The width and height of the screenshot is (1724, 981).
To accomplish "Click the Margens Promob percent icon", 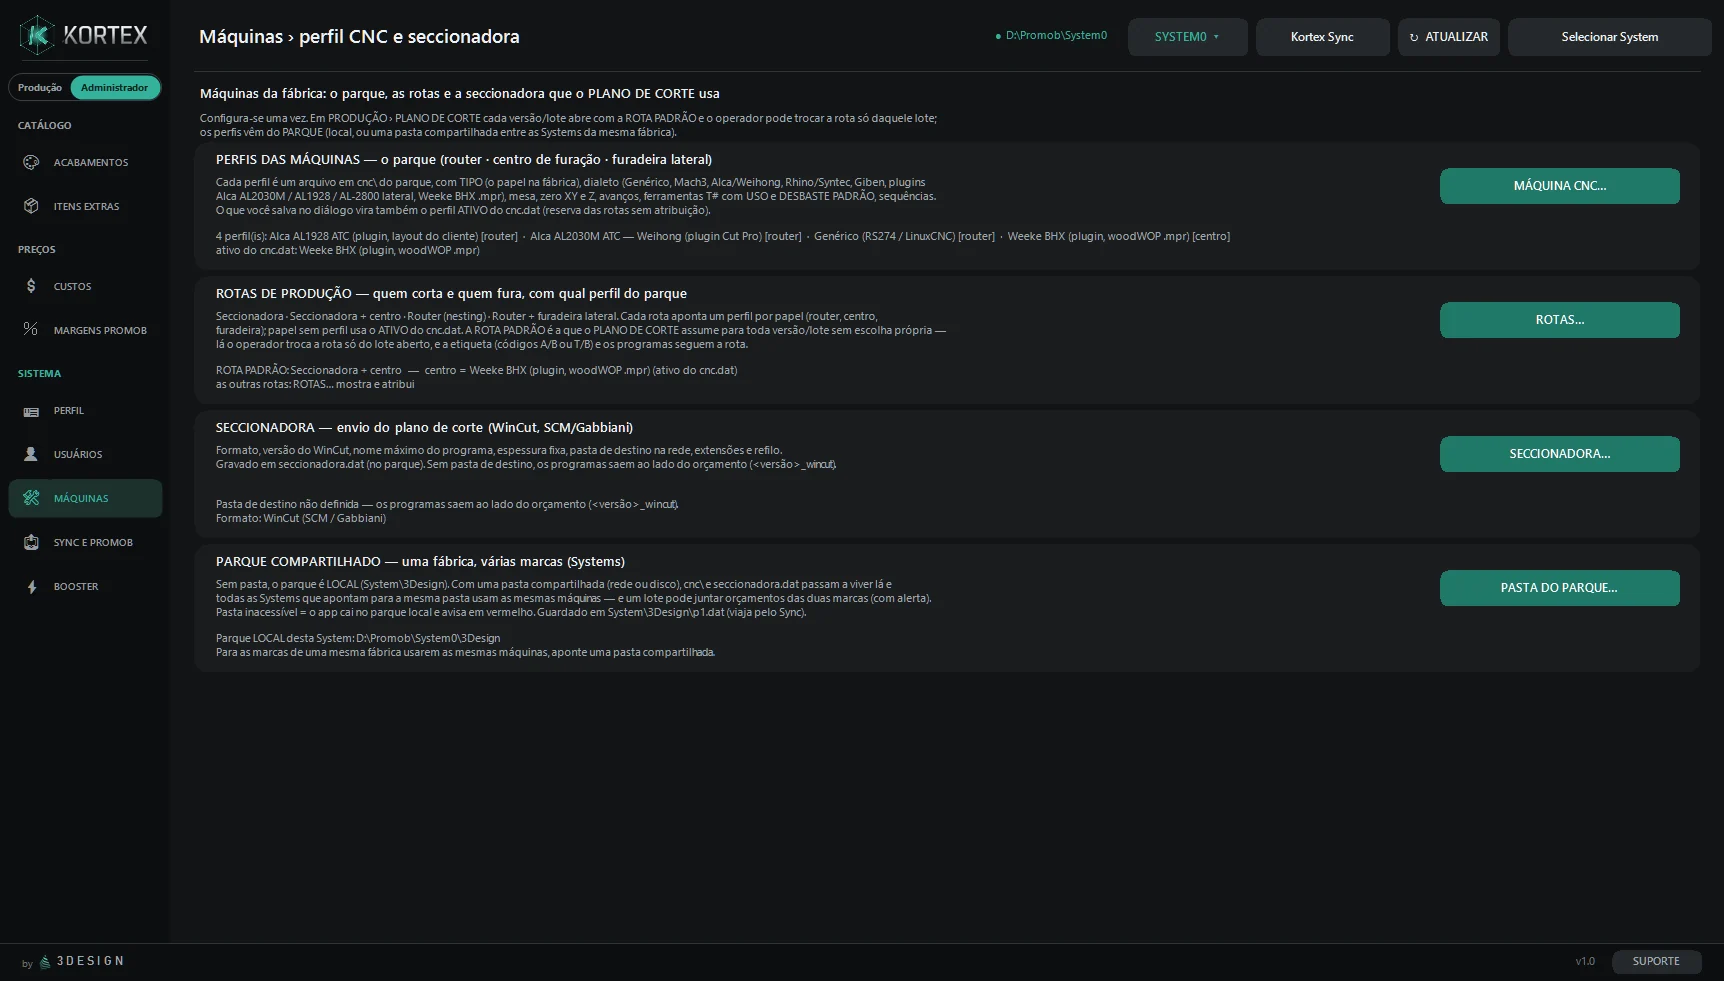I will click(x=31, y=329).
